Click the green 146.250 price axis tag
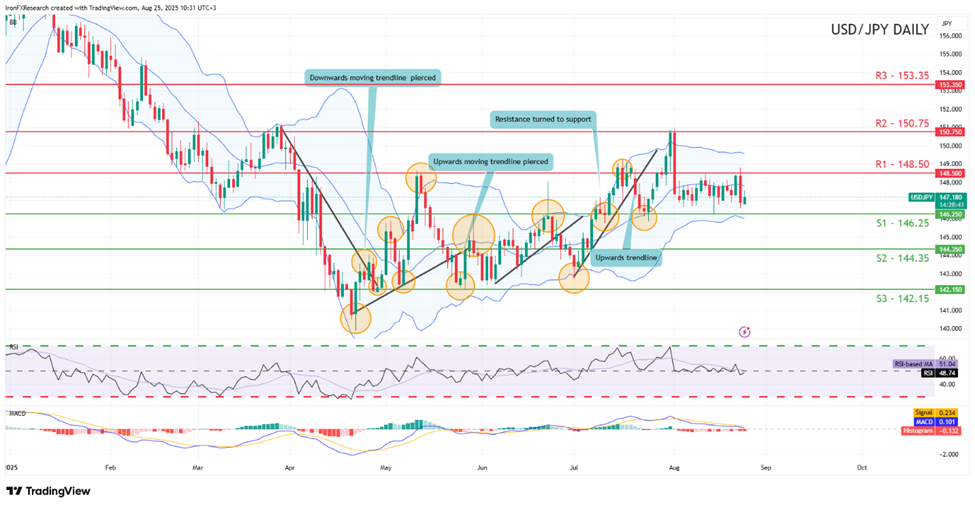 tap(948, 214)
